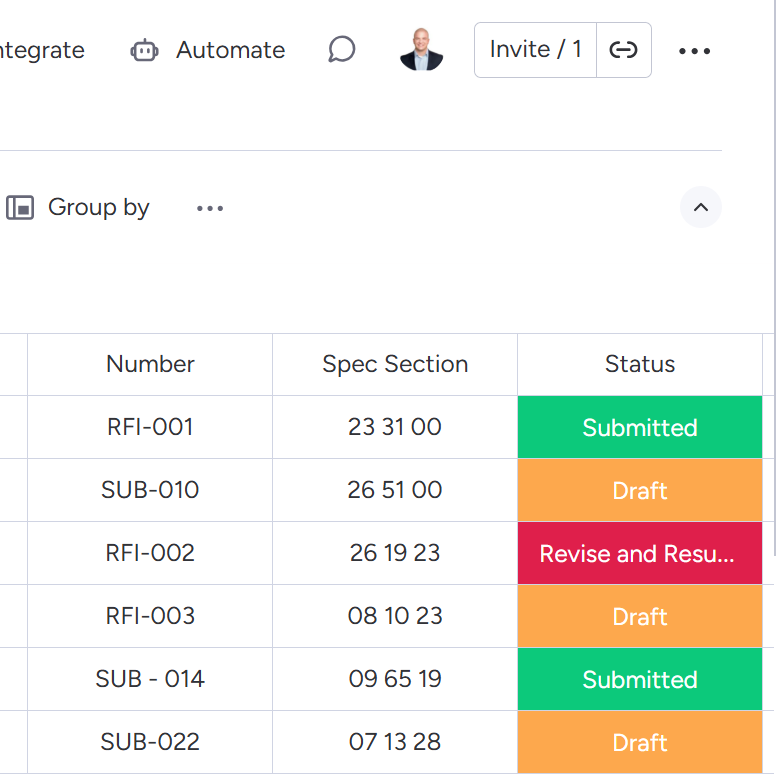
Task: Open Group by options
Action: pos(98,208)
